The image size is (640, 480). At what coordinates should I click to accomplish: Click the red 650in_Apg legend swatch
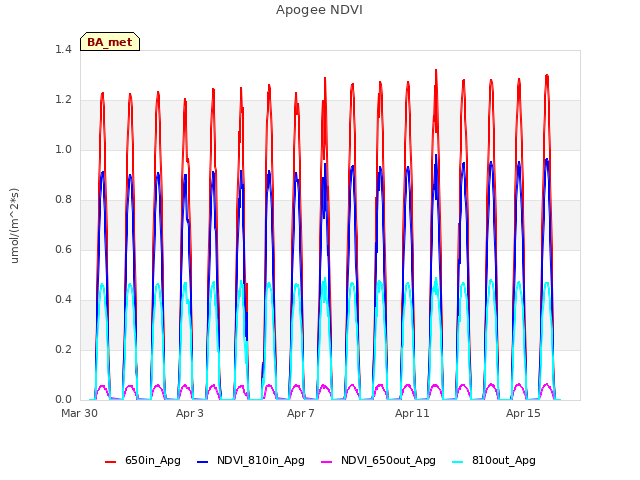(x=111, y=462)
